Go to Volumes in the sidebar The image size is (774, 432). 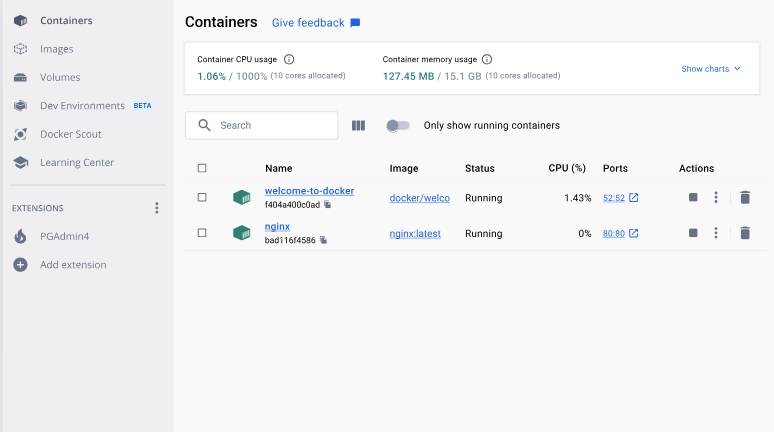point(60,77)
